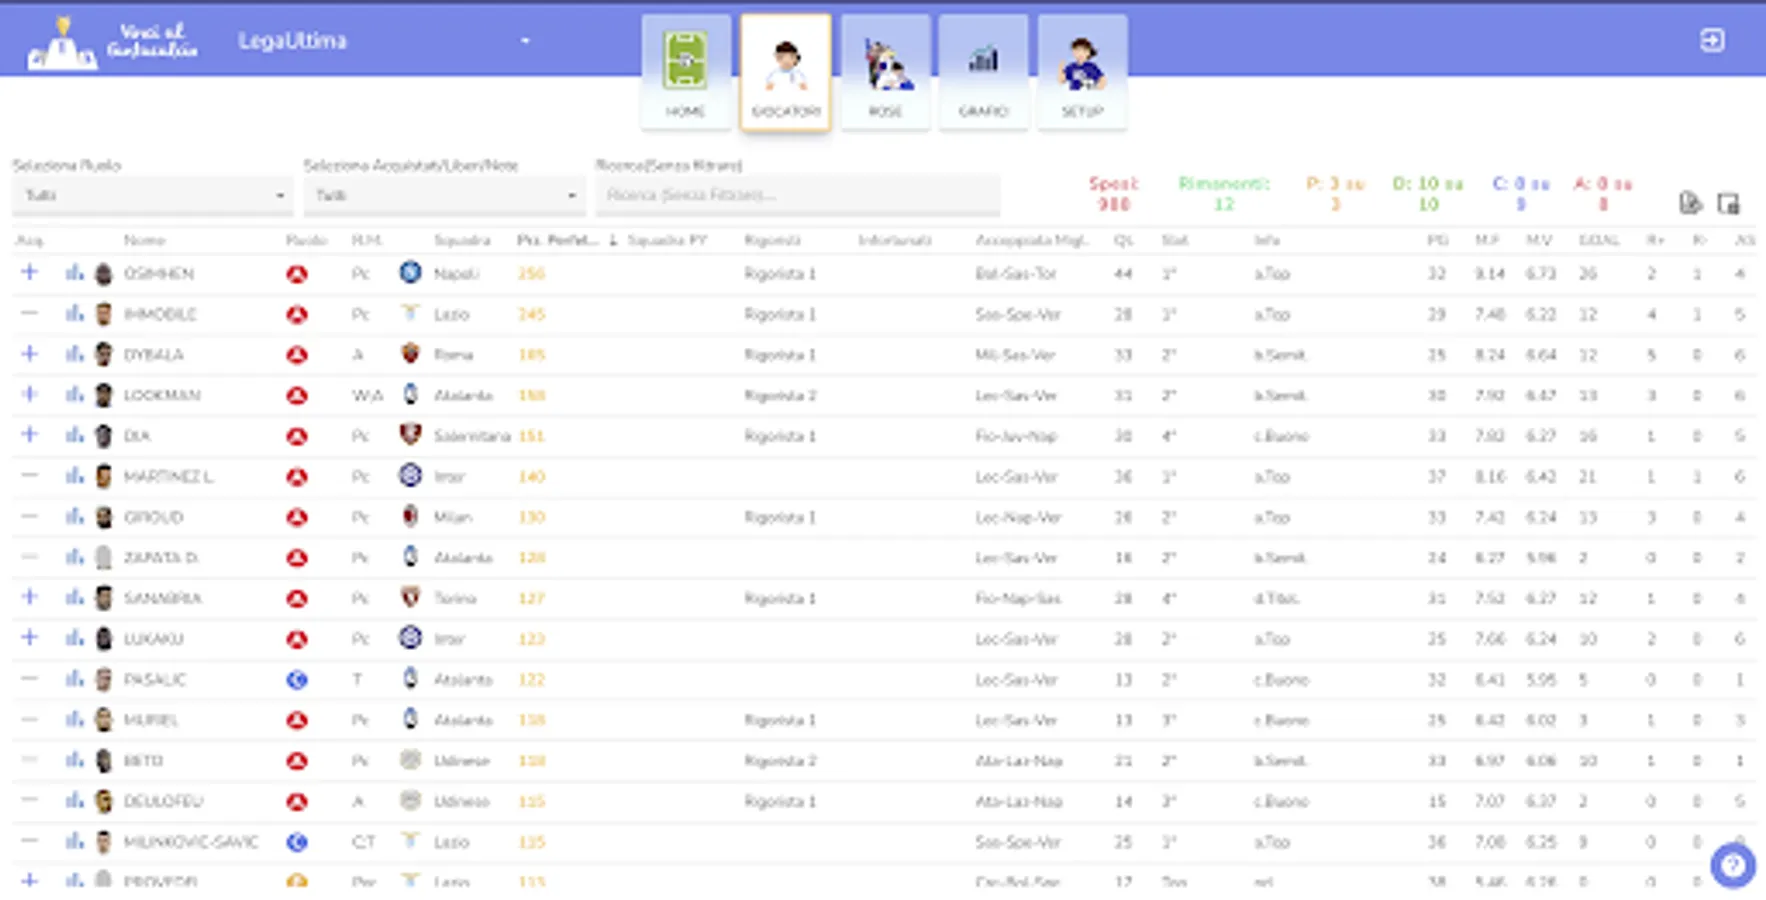Remove IMMOBILE with the minus icon
1766x900 pixels.
pos(29,314)
